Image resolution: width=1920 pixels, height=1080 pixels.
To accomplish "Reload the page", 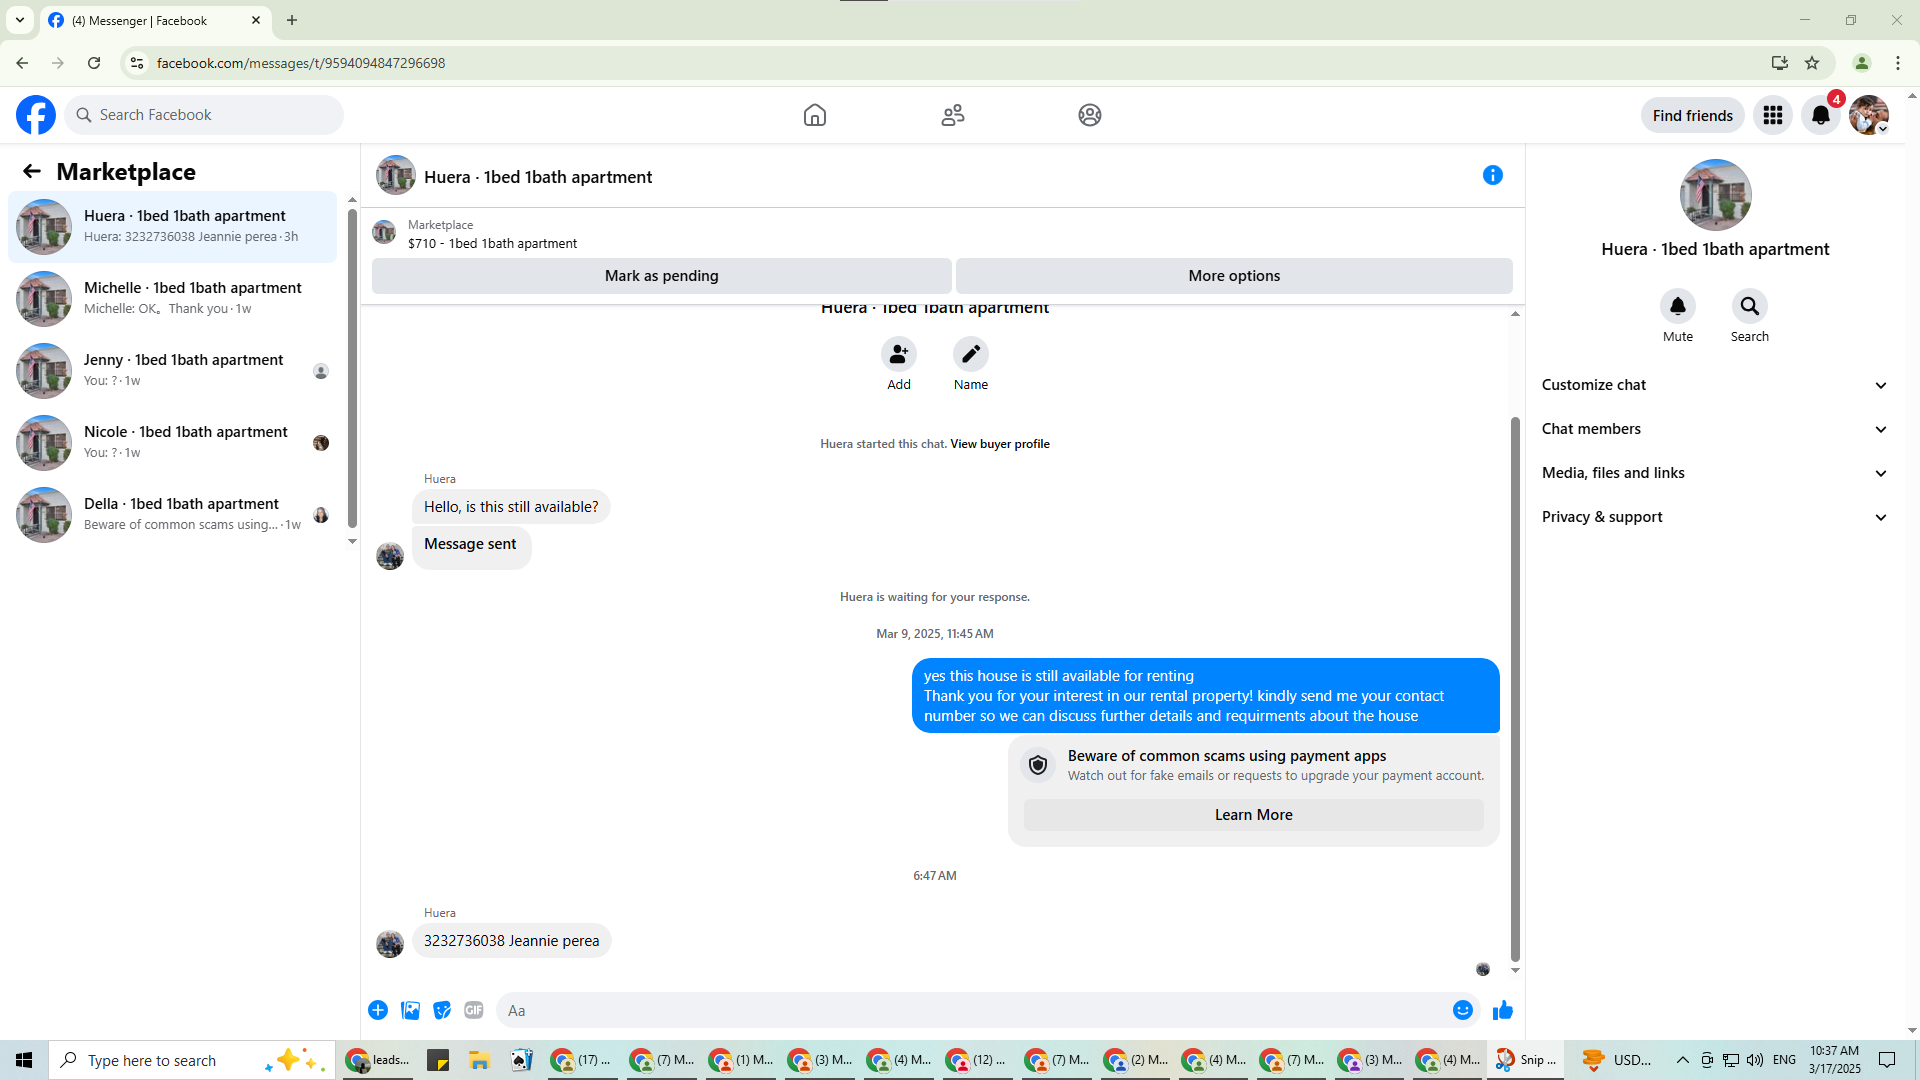I will (x=94, y=63).
